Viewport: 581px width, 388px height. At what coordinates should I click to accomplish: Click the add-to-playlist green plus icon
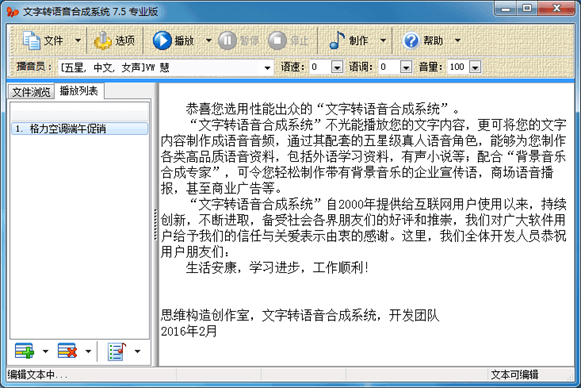coord(24,351)
